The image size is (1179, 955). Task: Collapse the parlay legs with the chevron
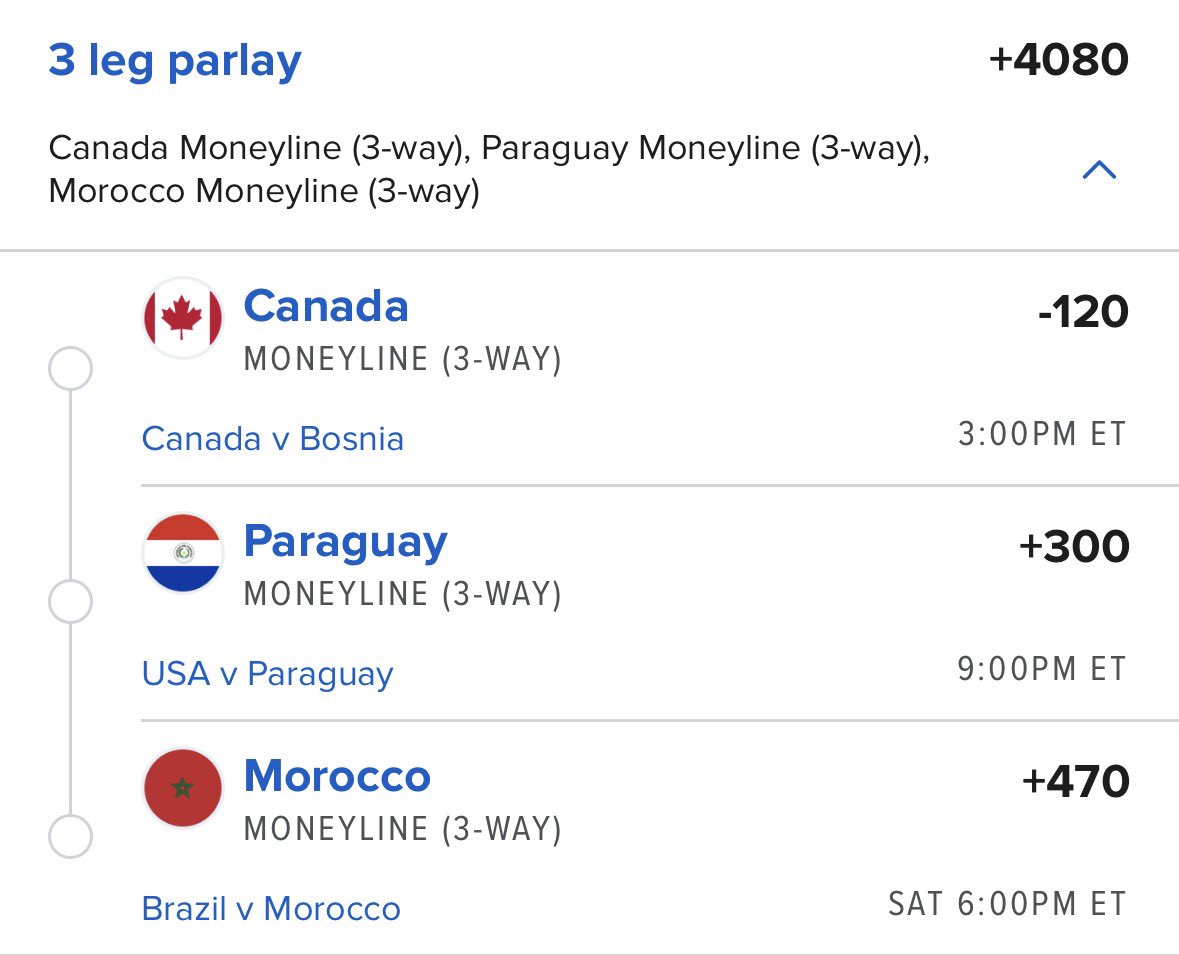(x=1099, y=170)
